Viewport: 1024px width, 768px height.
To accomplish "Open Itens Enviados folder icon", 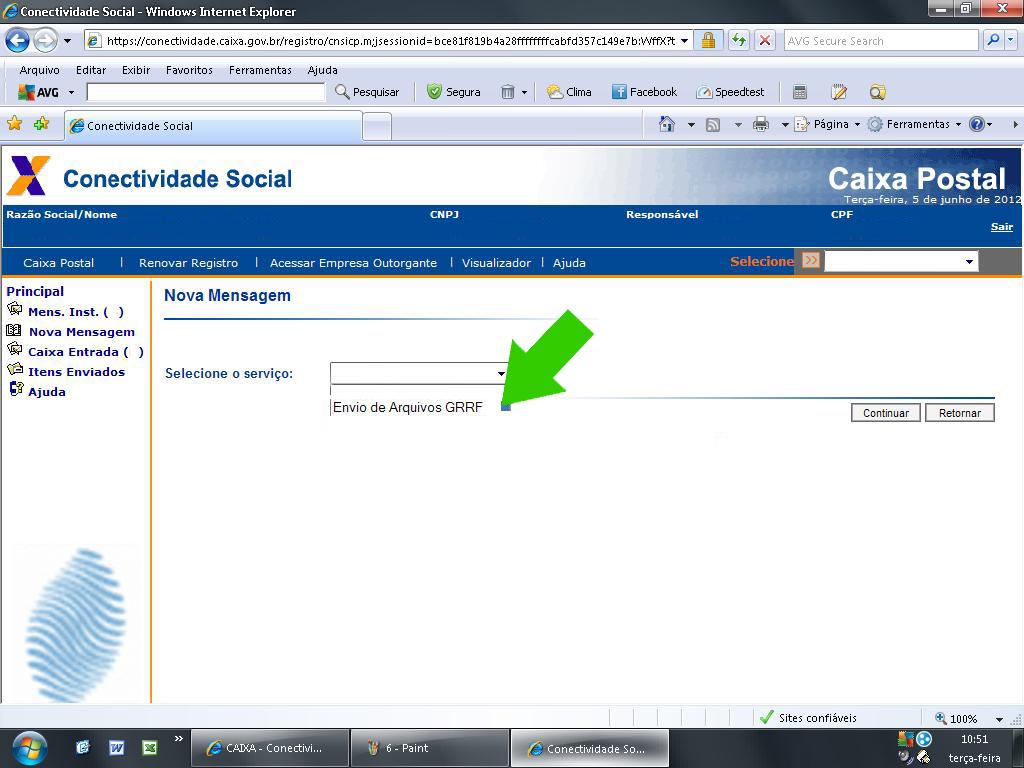I will [x=15, y=371].
